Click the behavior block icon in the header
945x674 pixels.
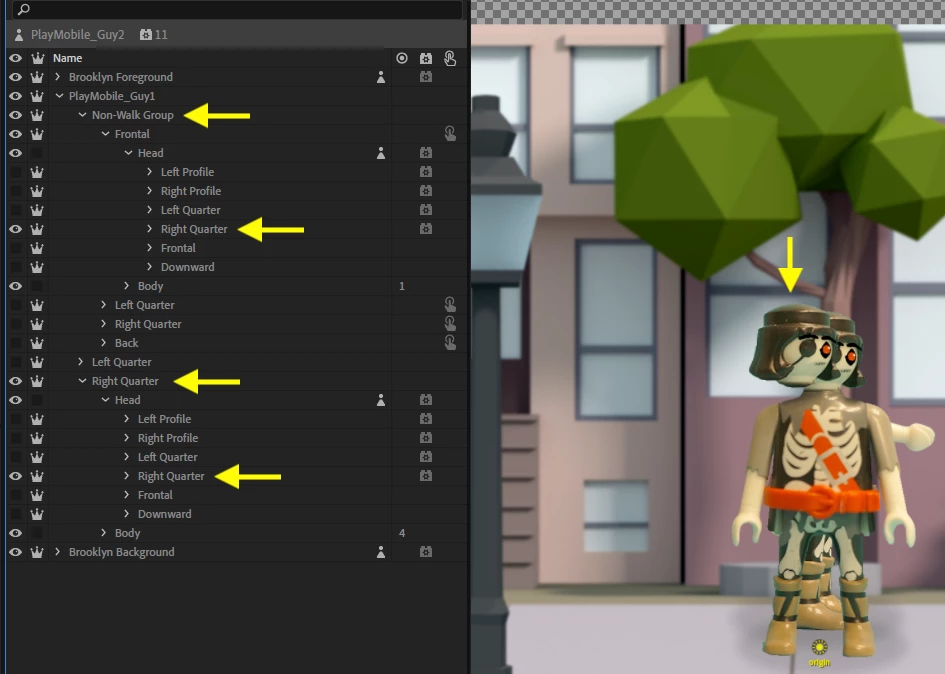click(x=426, y=58)
